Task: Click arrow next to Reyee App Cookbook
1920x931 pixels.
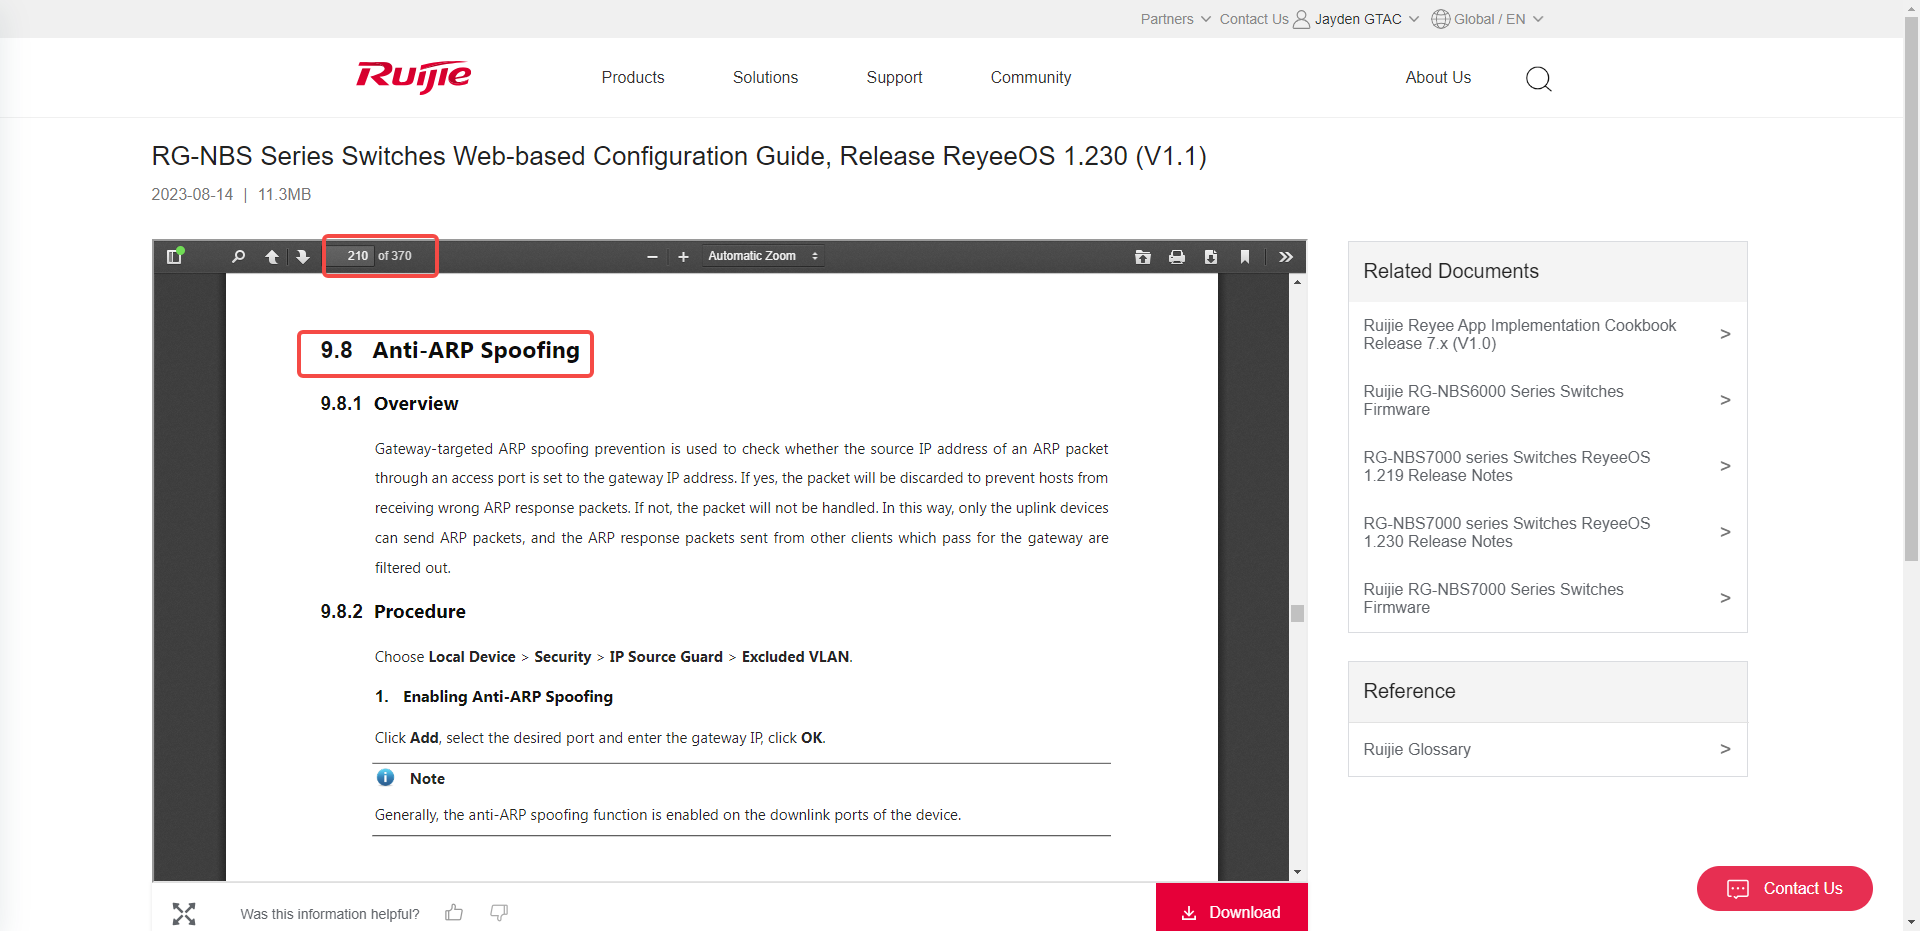Action: pyautogui.click(x=1725, y=334)
